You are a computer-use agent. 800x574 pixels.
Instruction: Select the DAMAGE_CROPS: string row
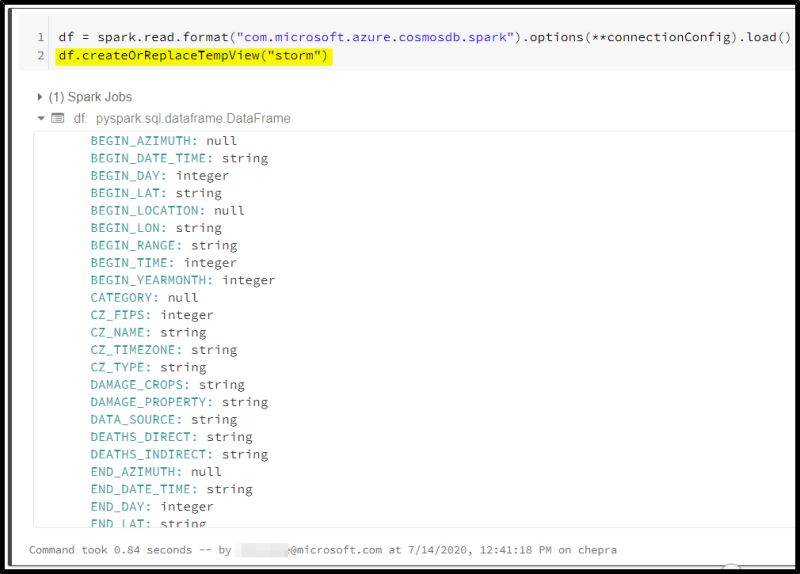coord(167,384)
